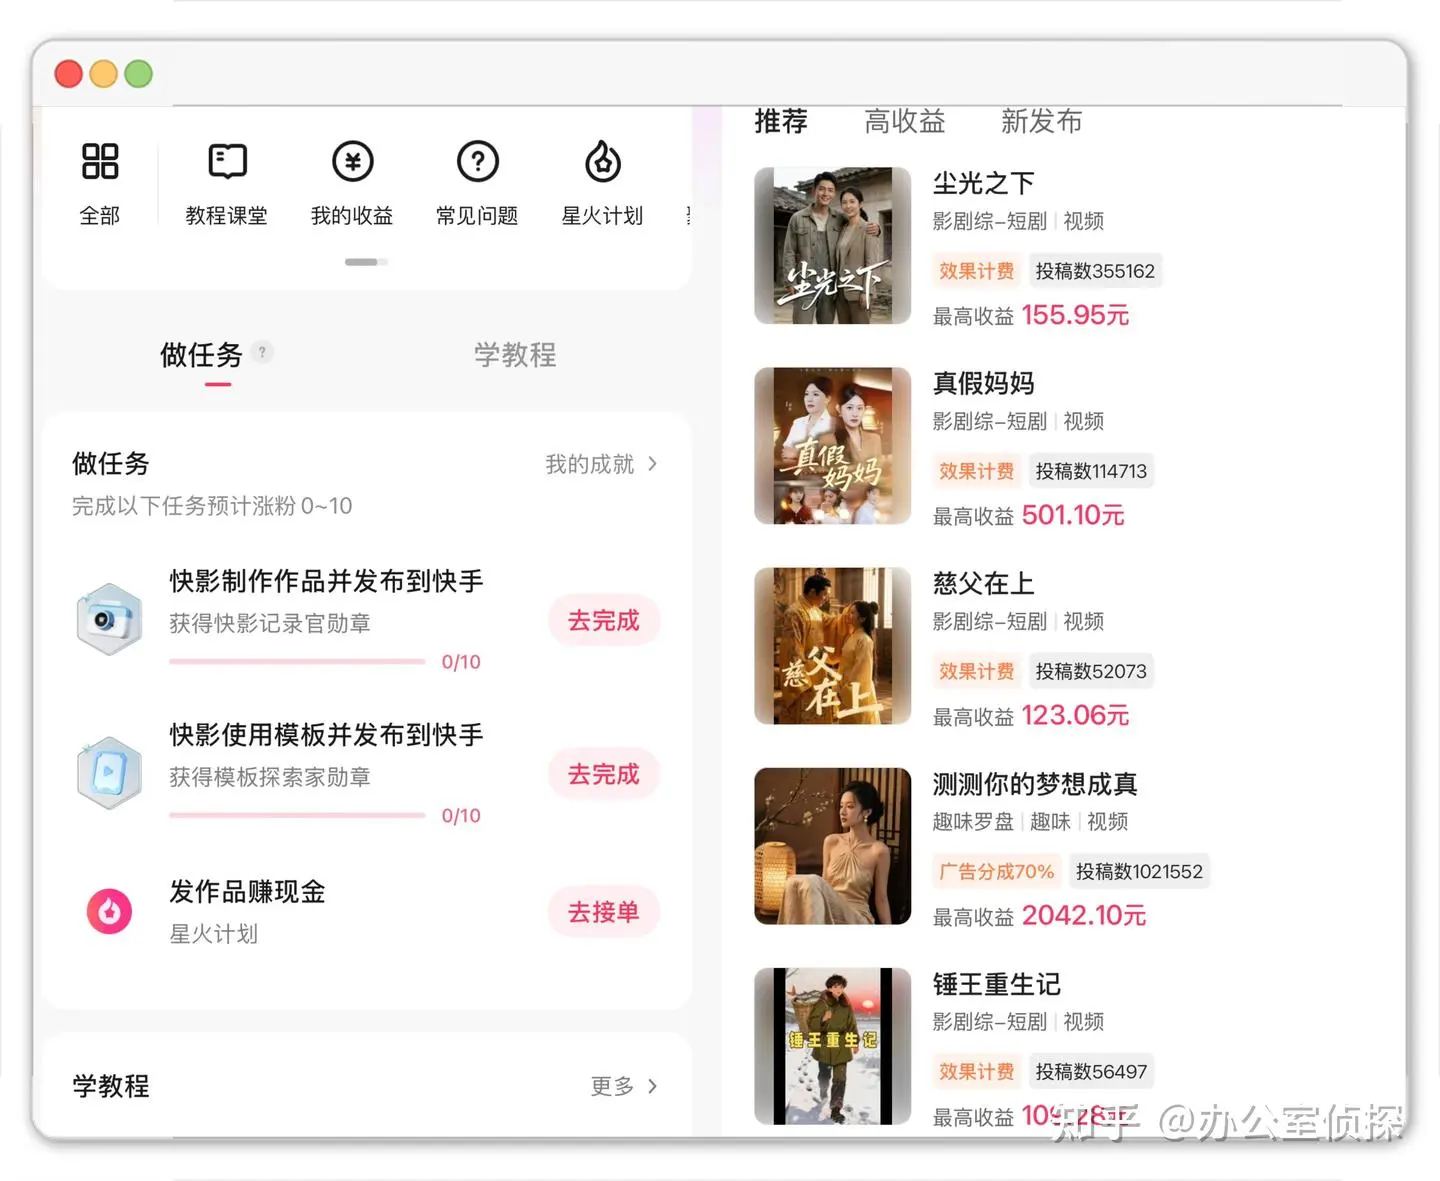Click 去完成 for 快影制作作品并发布到快手
Screen dimensions: 1440x1181
[604, 620]
